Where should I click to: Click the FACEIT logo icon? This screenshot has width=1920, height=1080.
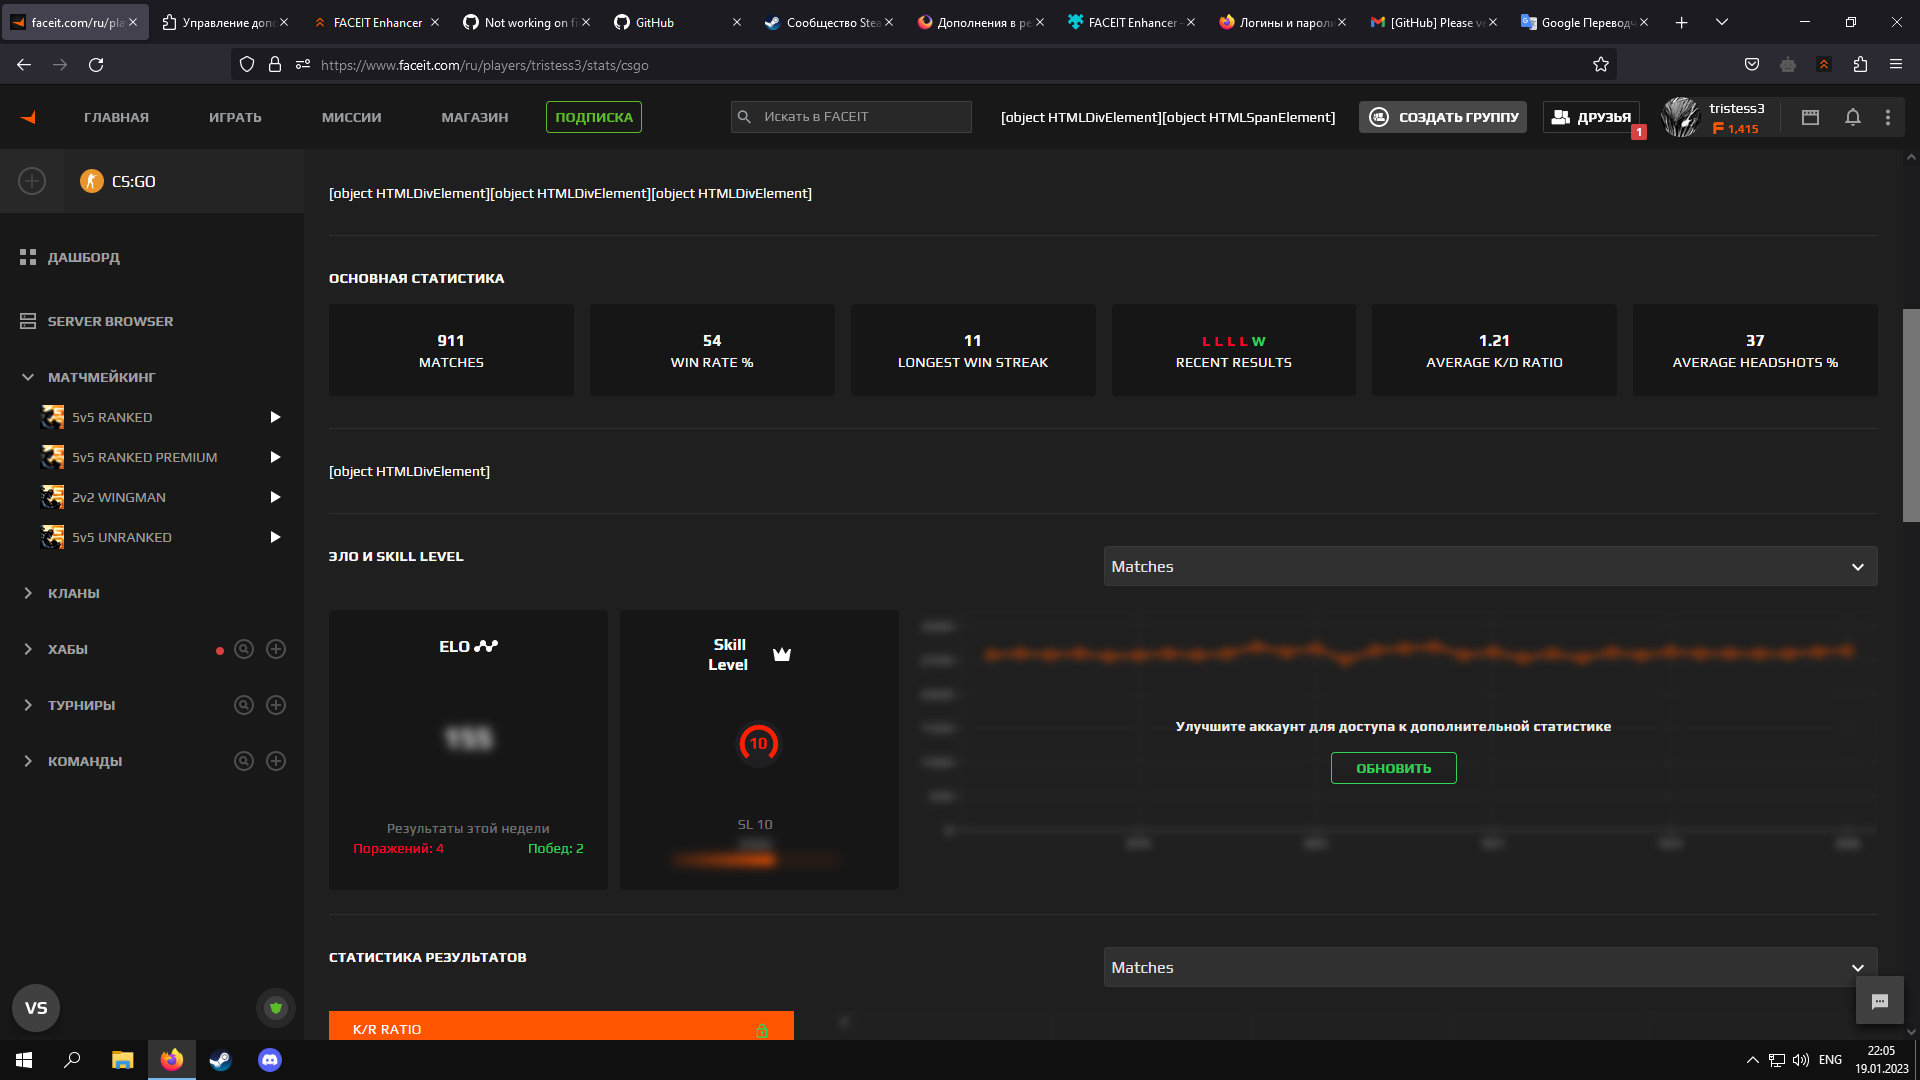click(28, 117)
